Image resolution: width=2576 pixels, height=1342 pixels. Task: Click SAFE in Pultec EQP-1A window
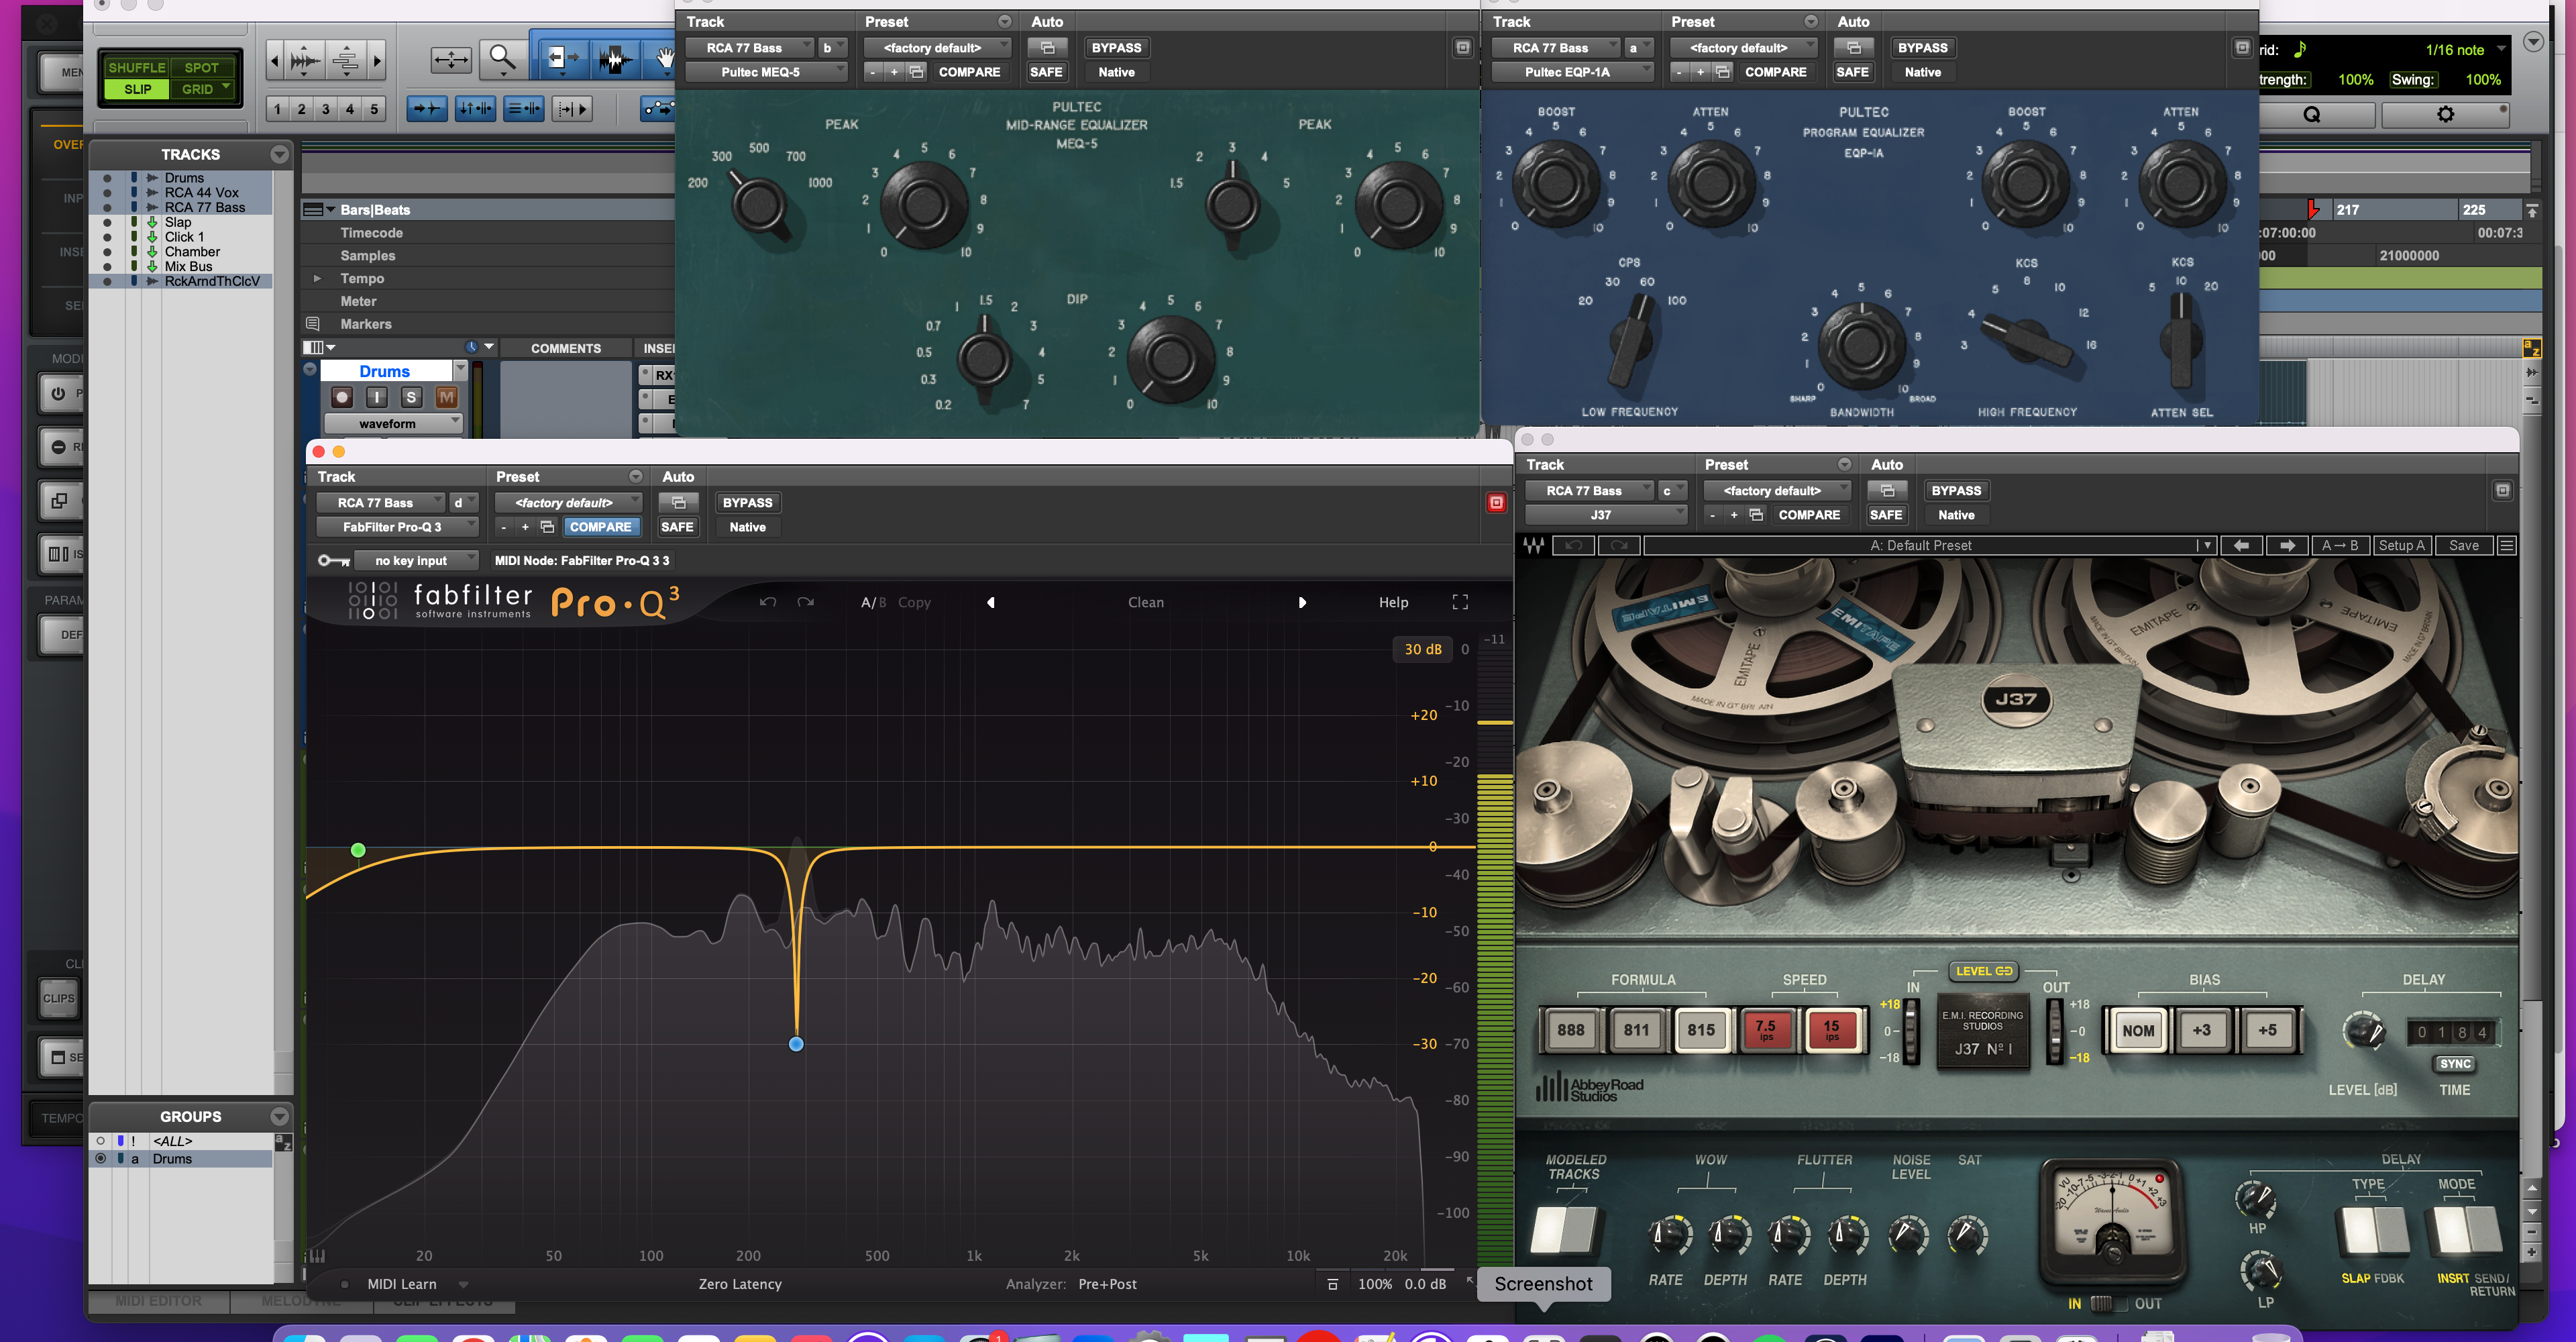point(1852,72)
